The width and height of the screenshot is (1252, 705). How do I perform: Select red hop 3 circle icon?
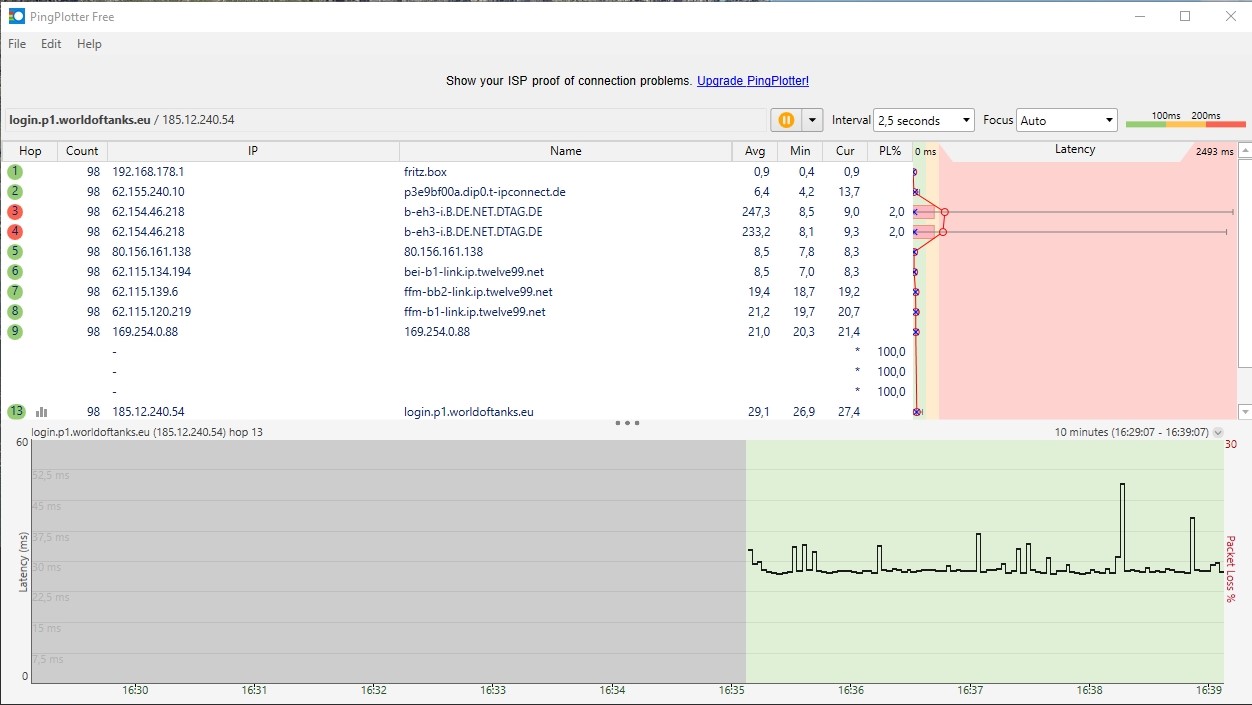(x=15, y=212)
